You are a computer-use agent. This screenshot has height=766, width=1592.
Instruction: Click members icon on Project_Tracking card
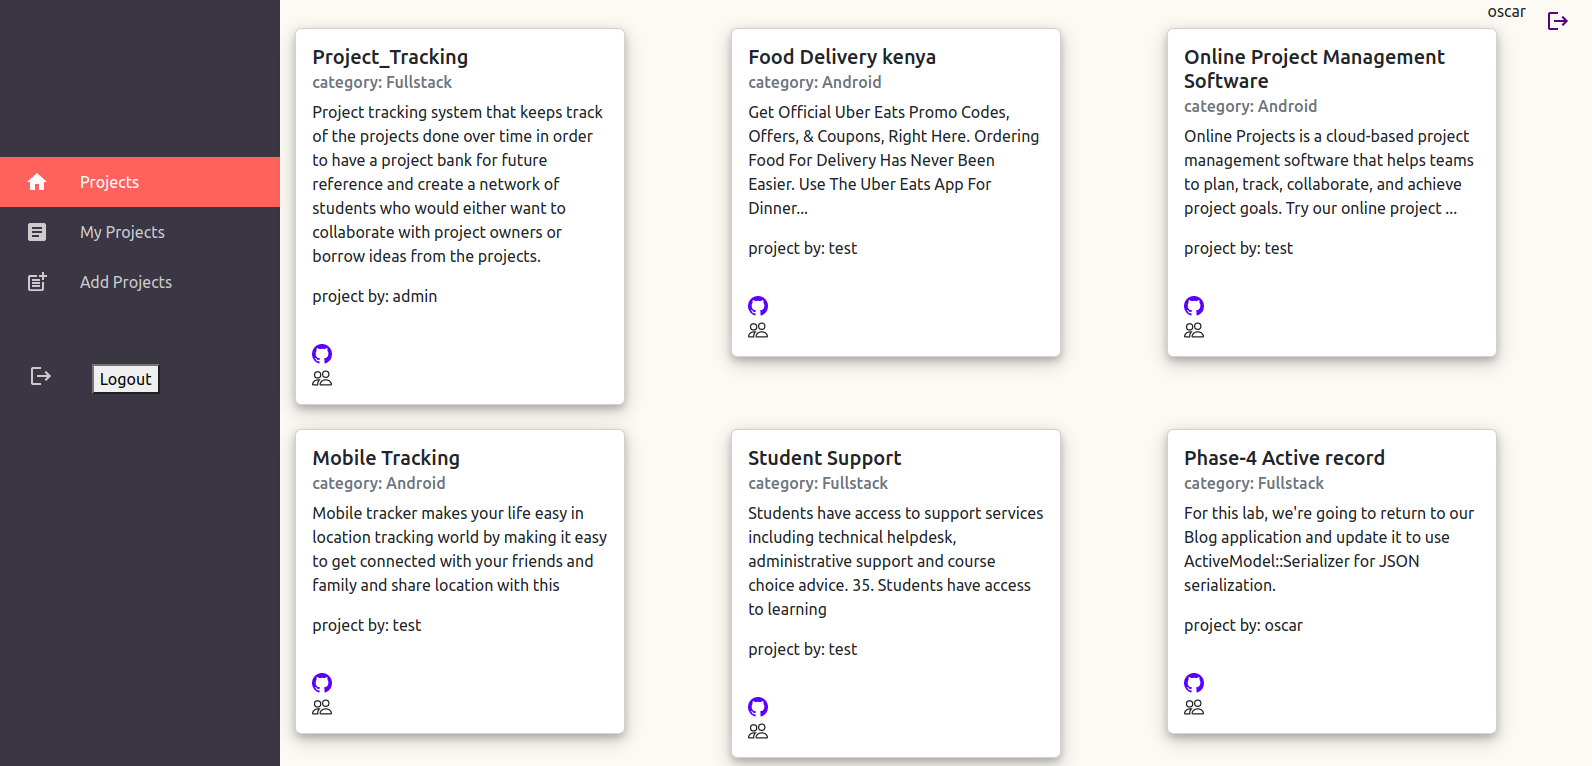click(x=322, y=378)
